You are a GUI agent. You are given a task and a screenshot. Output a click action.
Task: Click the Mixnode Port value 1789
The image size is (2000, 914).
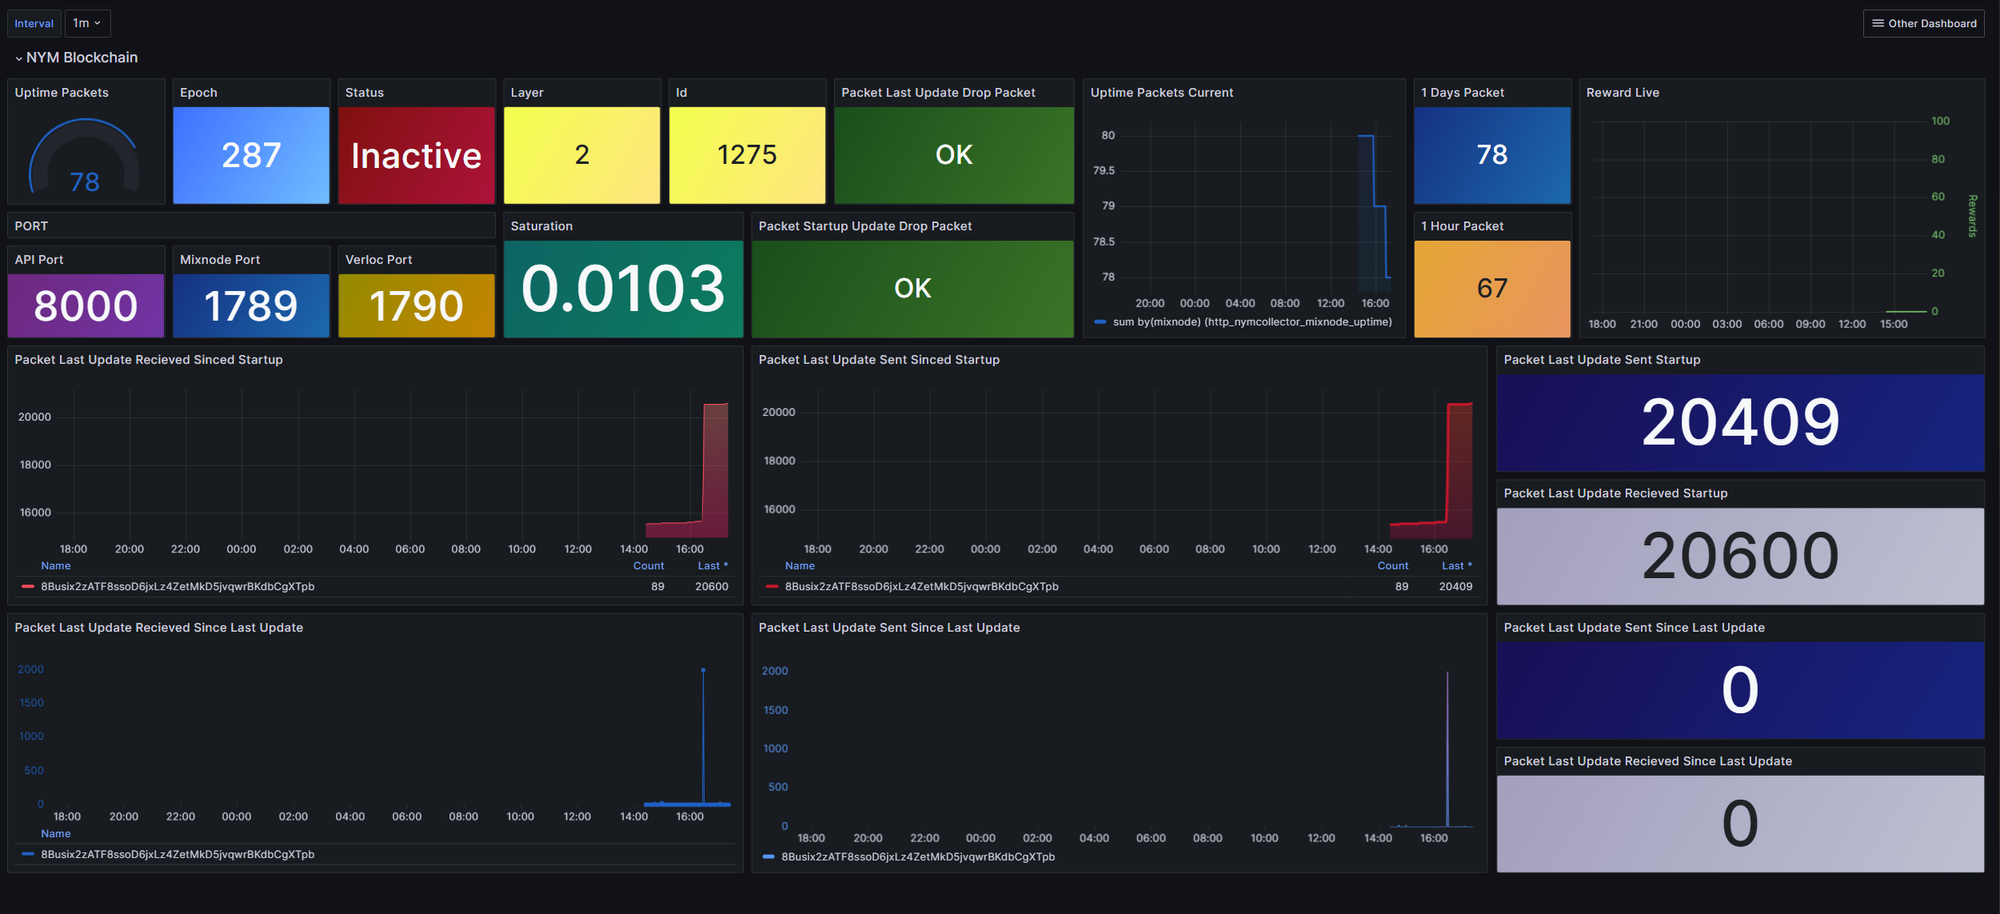(x=251, y=306)
